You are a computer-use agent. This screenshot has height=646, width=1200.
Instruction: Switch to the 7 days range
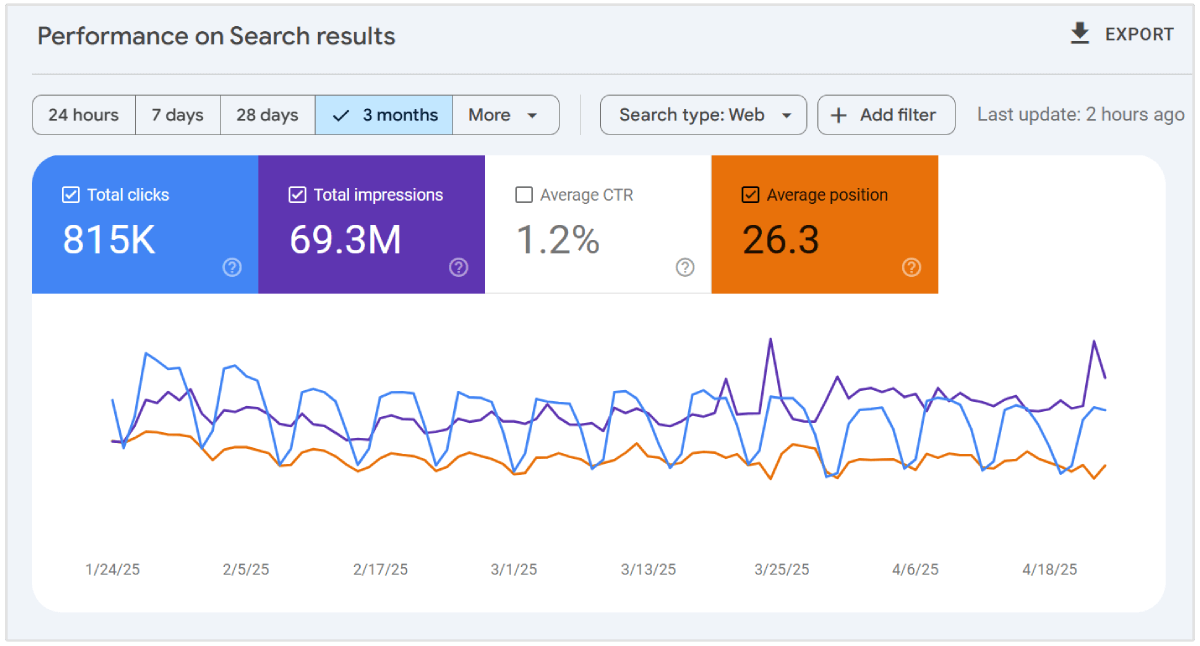pyautogui.click(x=177, y=115)
